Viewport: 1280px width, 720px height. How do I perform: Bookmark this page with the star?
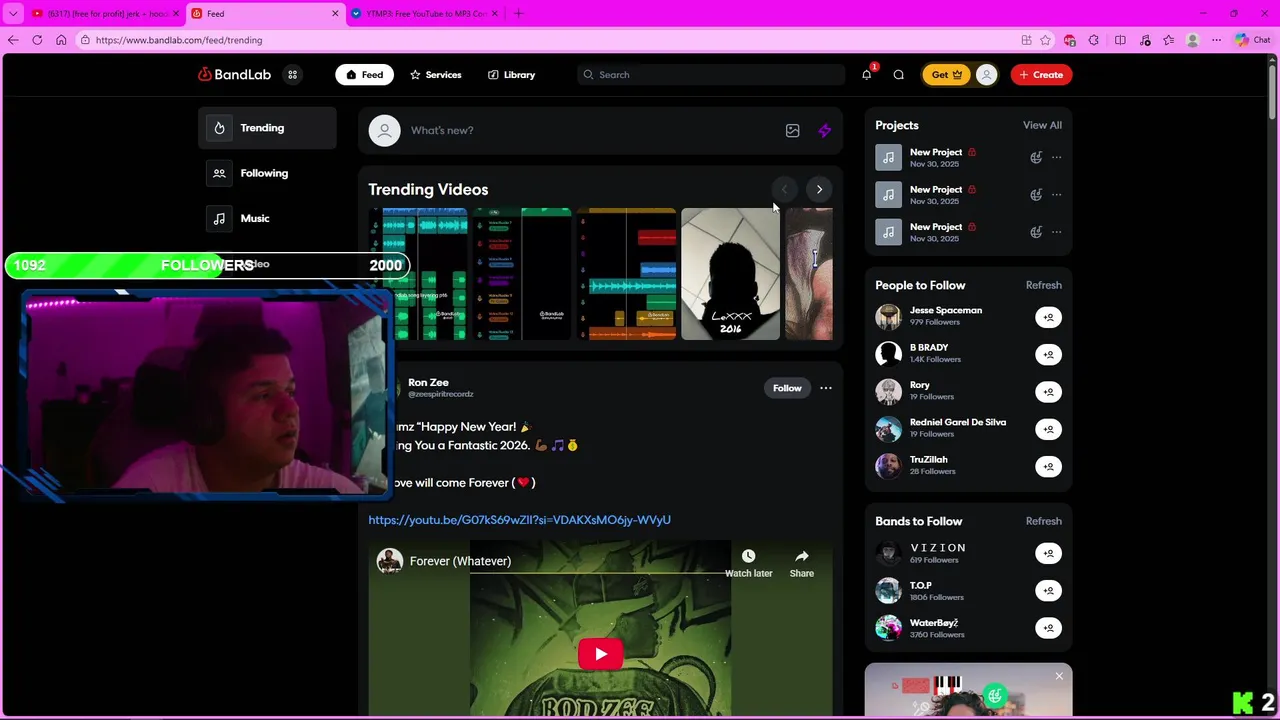click(x=1045, y=40)
